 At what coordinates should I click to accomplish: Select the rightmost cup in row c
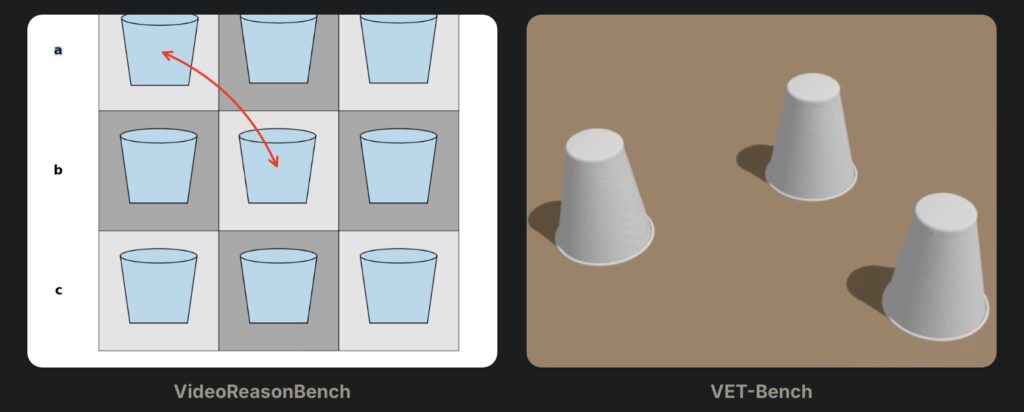click(x=398, y=286)
